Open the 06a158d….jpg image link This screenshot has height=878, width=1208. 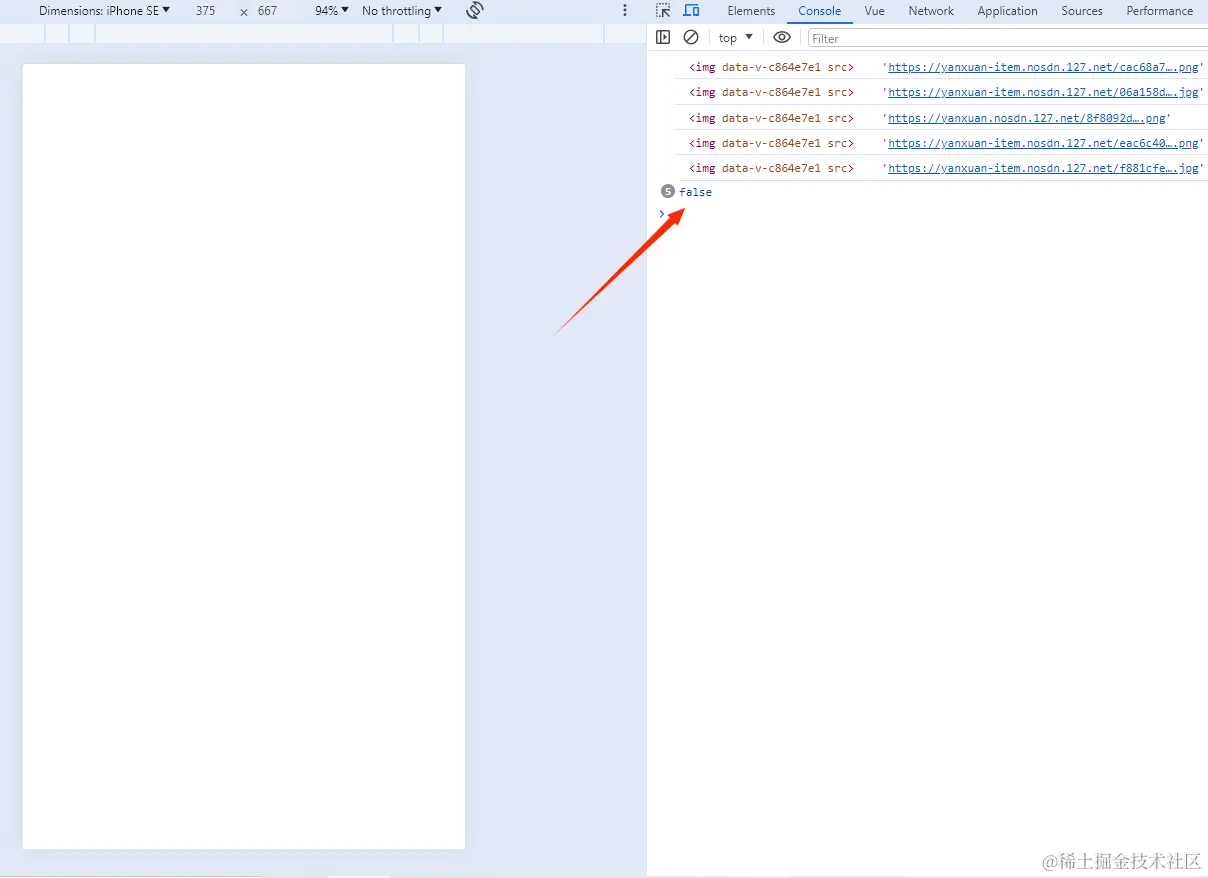[x=1043, y=92]
